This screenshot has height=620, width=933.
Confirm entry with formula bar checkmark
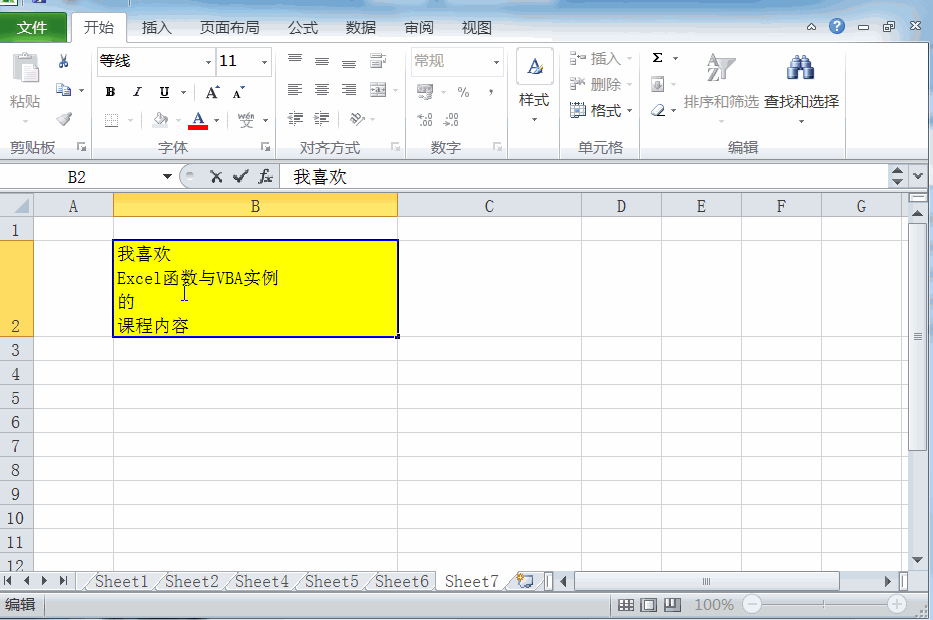click(240, 177)
